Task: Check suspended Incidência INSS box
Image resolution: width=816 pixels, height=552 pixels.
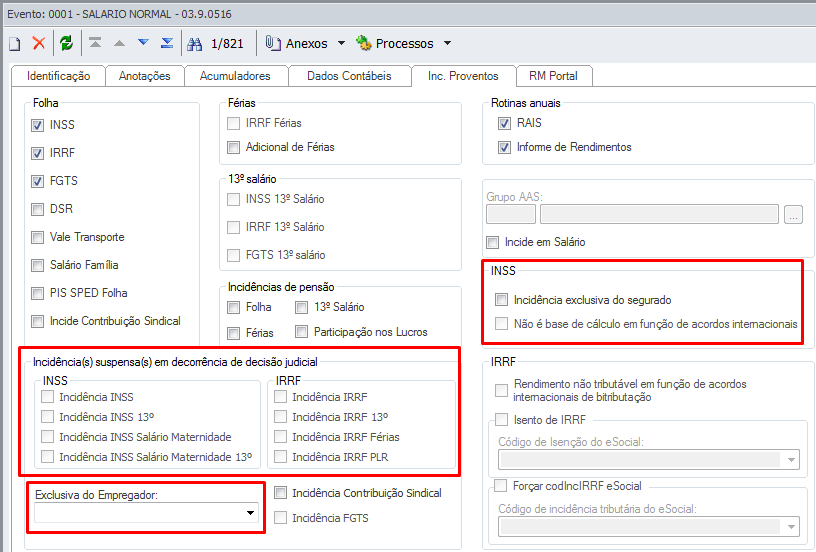Action: click(x=47, y=397)
